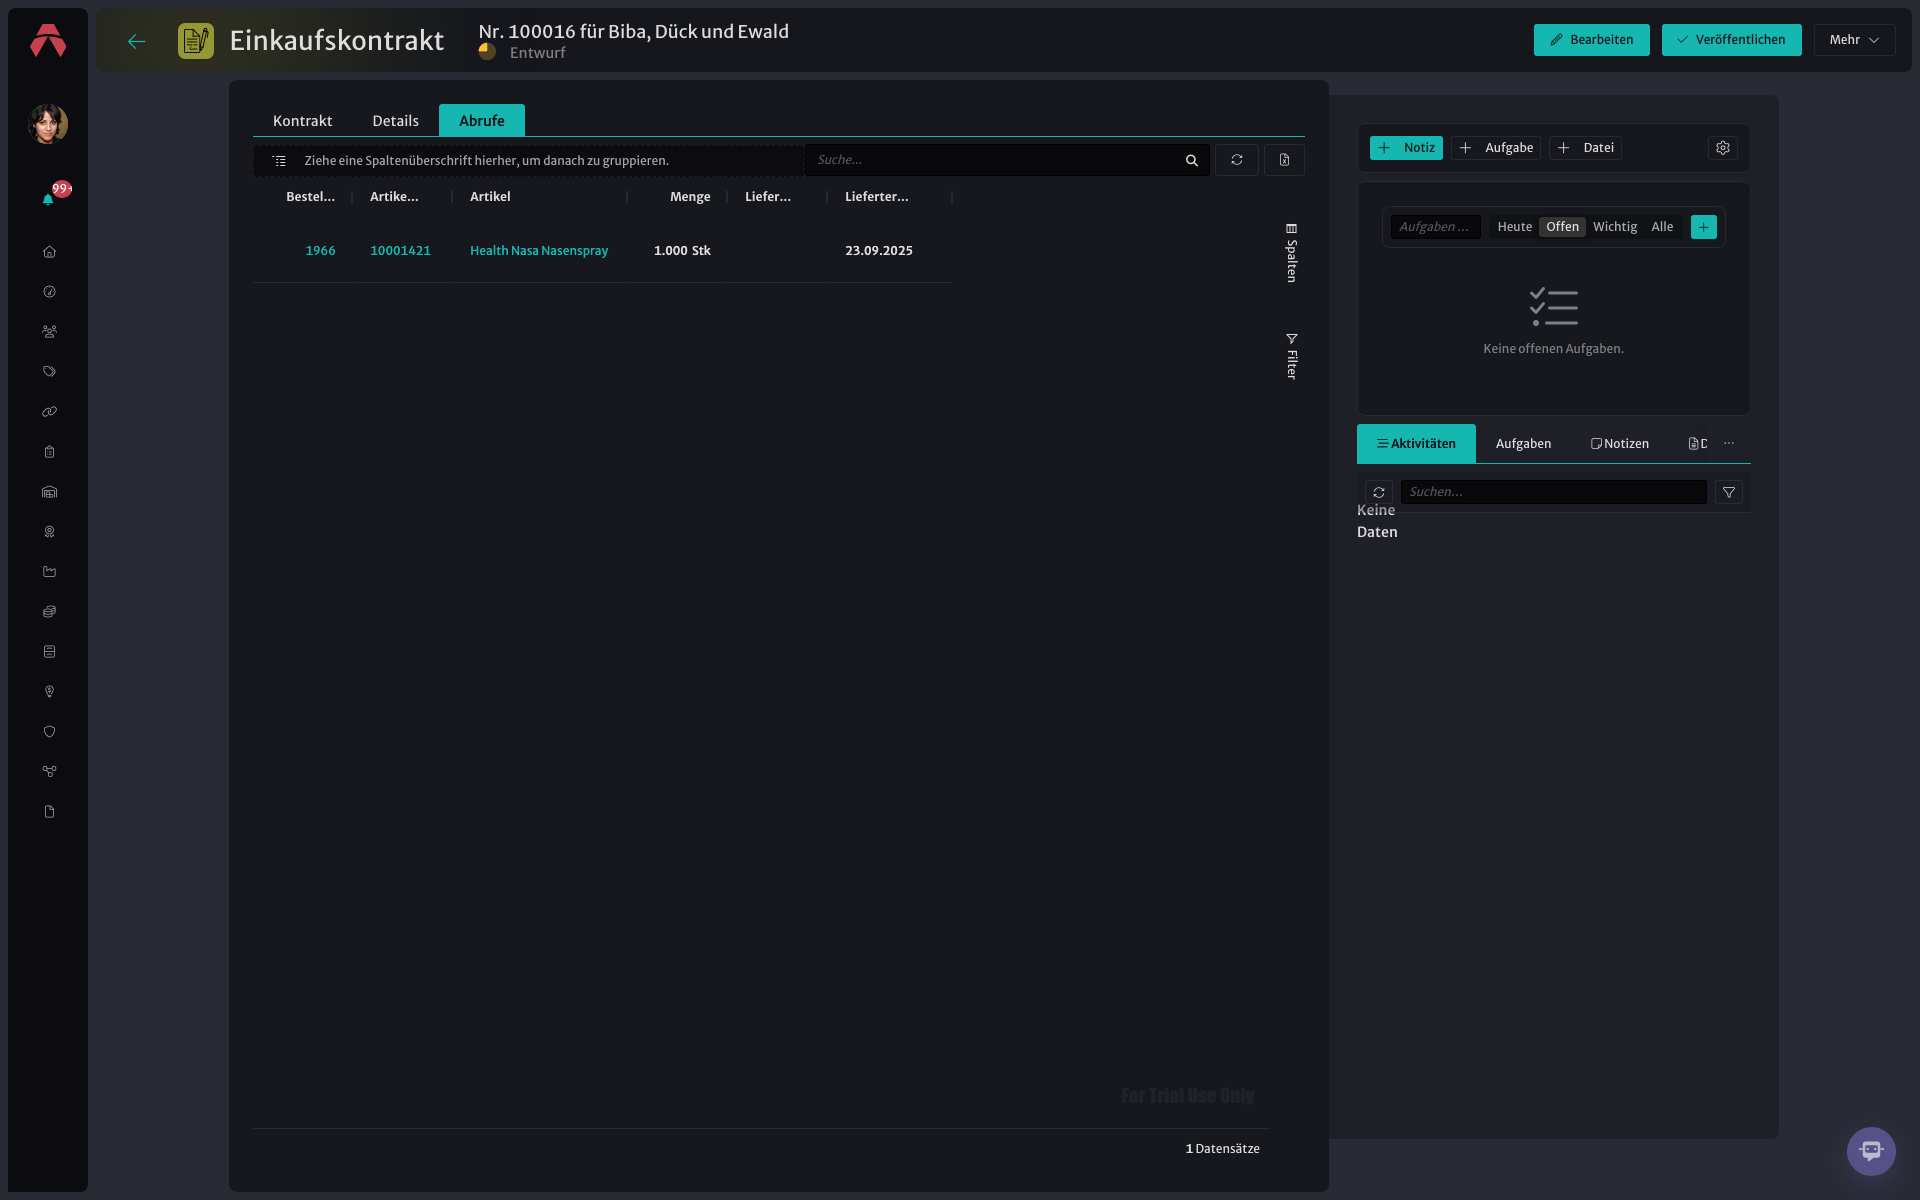Open the factory icon in sidebar

(x=49, y=572)
